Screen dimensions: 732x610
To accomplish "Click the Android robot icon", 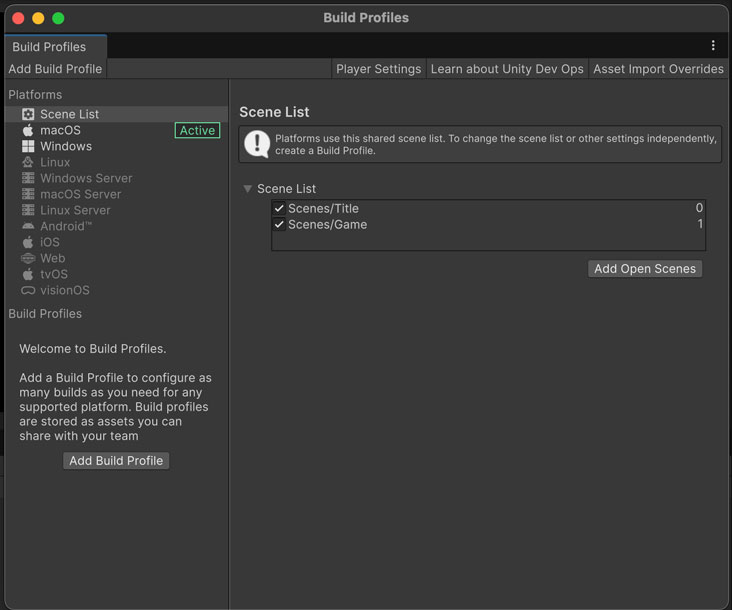I will point(28,226).
